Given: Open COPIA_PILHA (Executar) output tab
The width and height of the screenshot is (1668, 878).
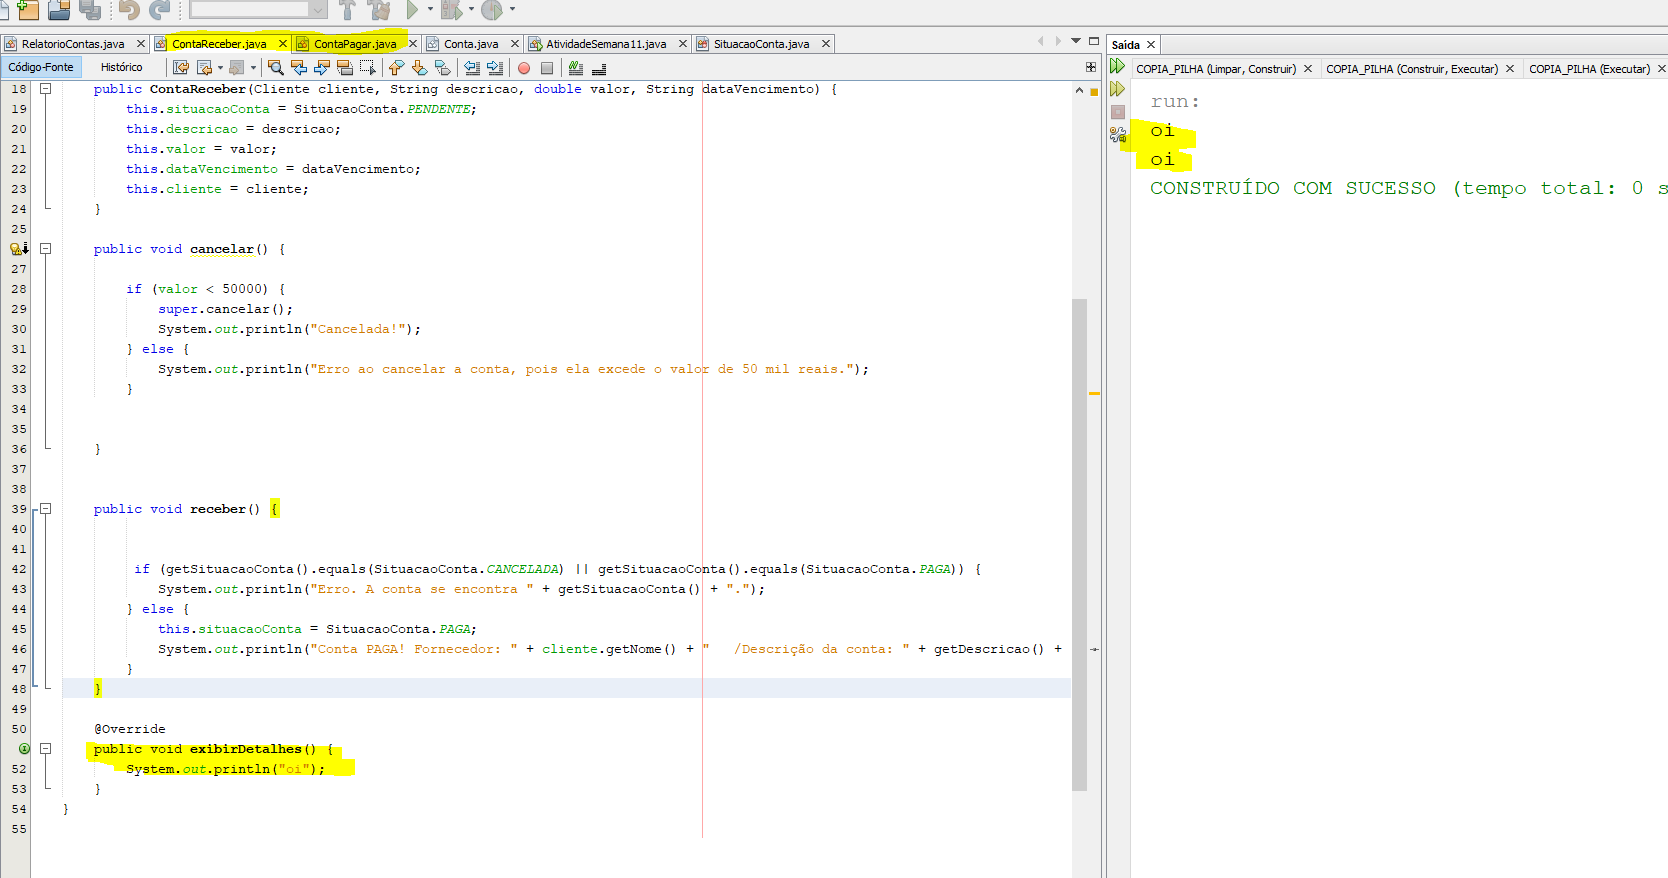Looking at the screenshot, I should [x=1589, y=69].
